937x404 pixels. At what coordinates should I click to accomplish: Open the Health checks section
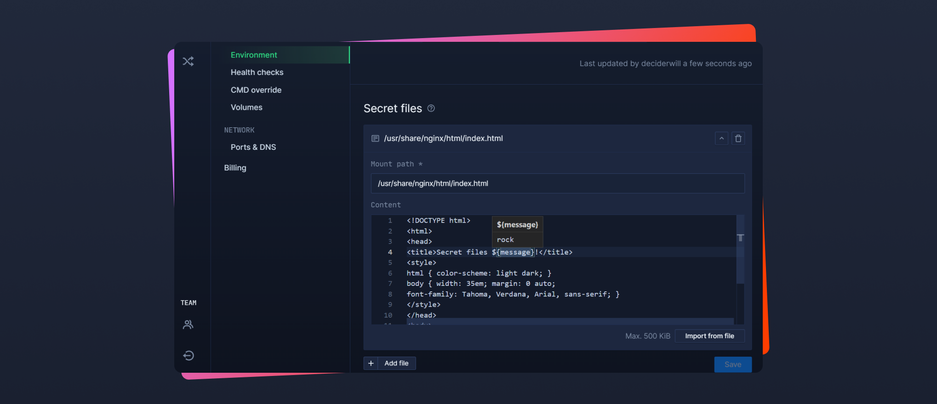click(x=257, y=72)
